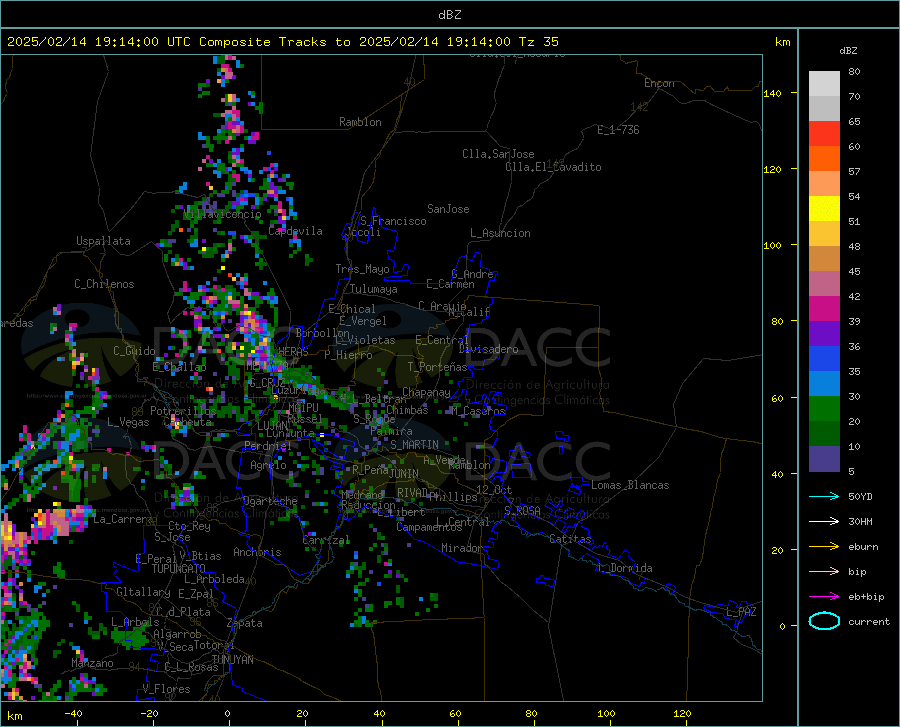Click the Uspallata map label
Image resolution: width=900 pixels, height=727 pixels.
[103, 241]
